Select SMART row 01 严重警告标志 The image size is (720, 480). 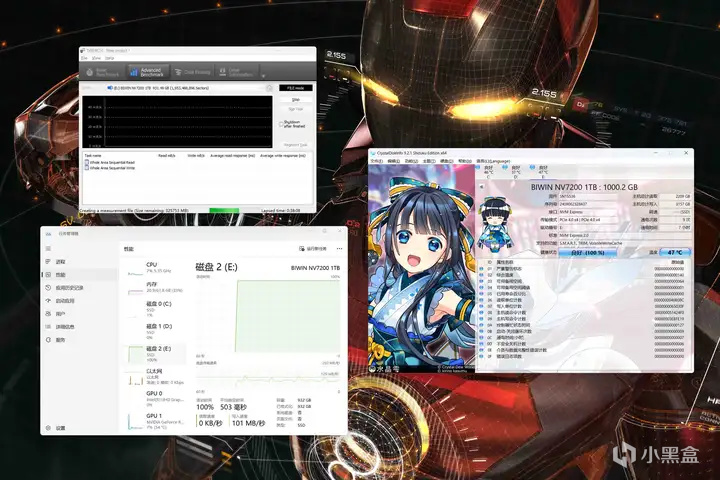click(583, 269)
